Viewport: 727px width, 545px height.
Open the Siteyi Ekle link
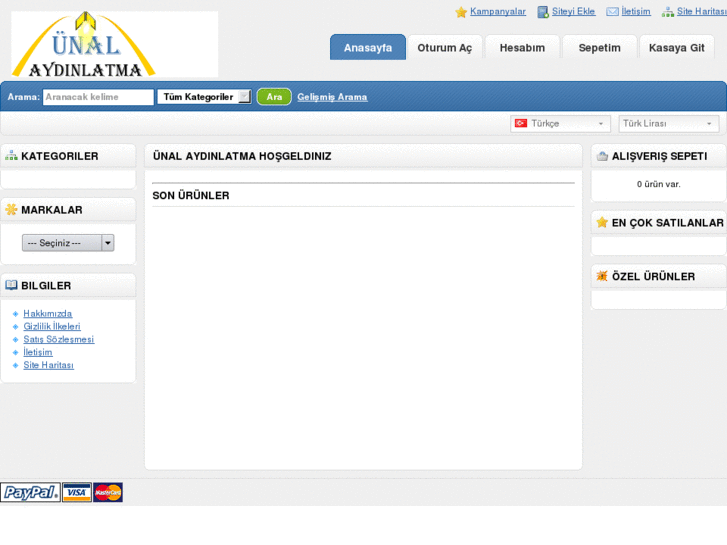click(x=573, y=12)
